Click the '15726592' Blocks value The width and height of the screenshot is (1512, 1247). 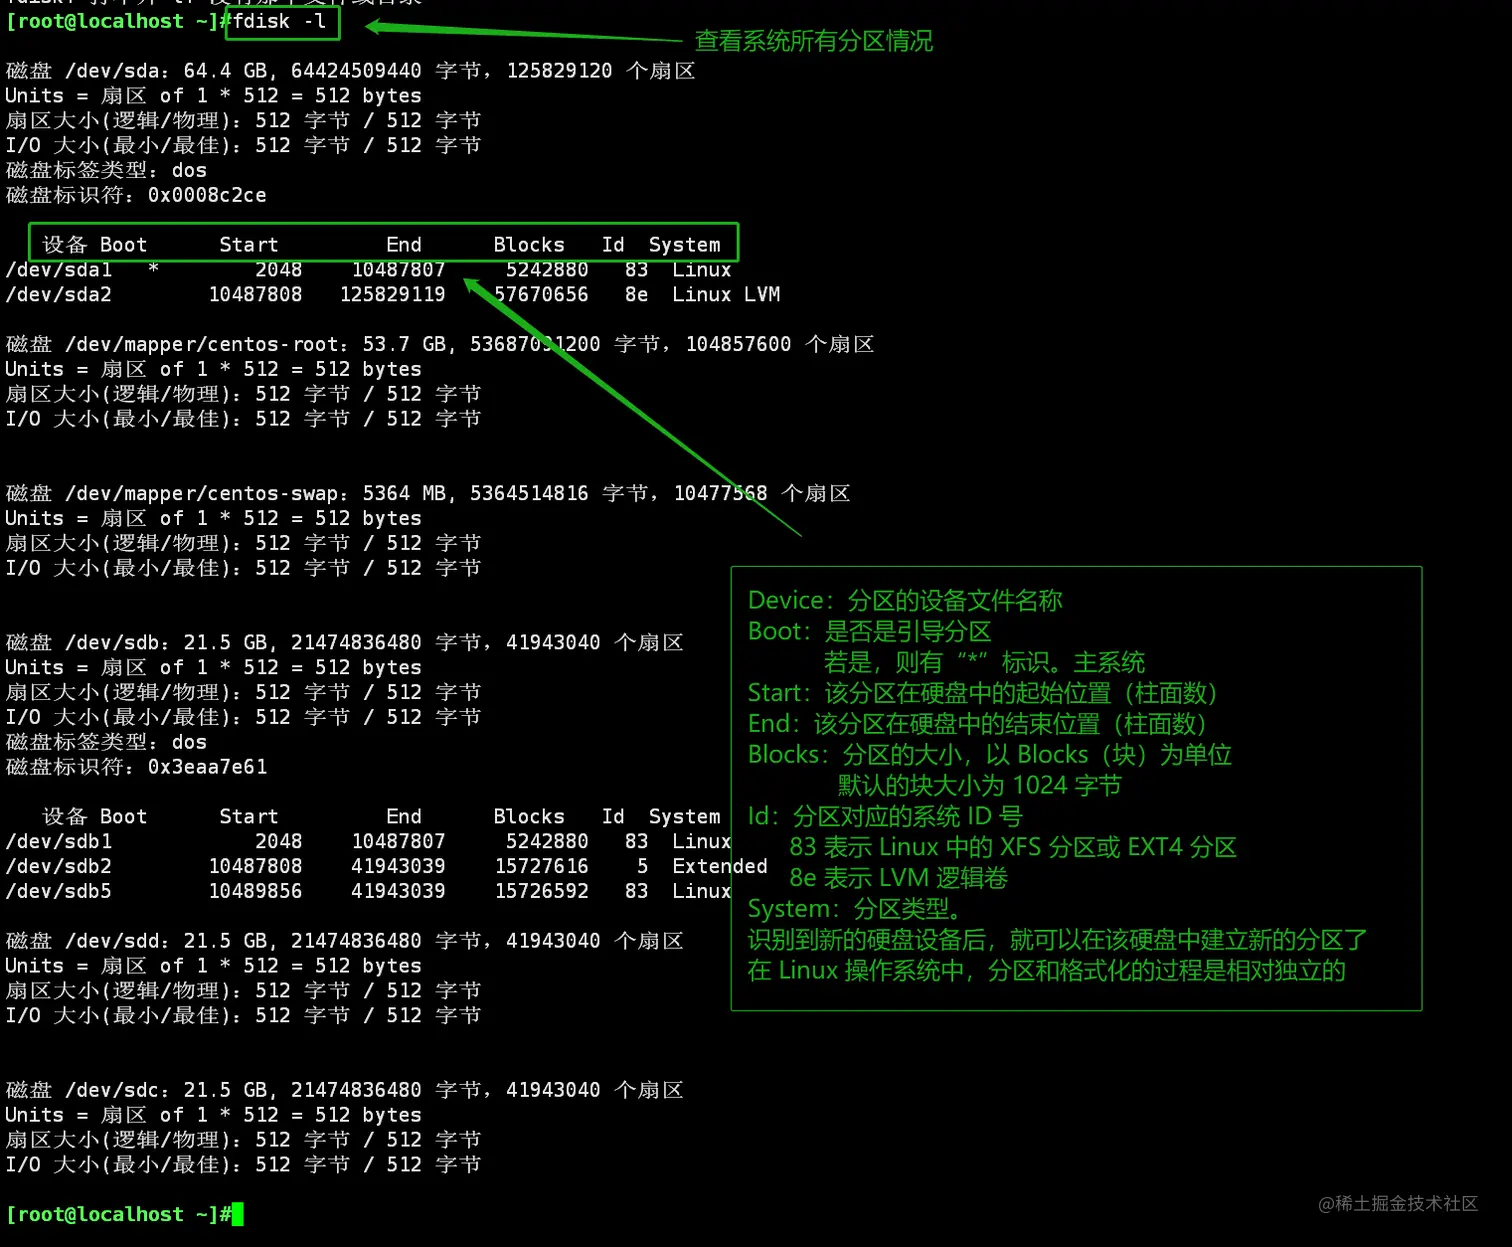tap(541, 891)
